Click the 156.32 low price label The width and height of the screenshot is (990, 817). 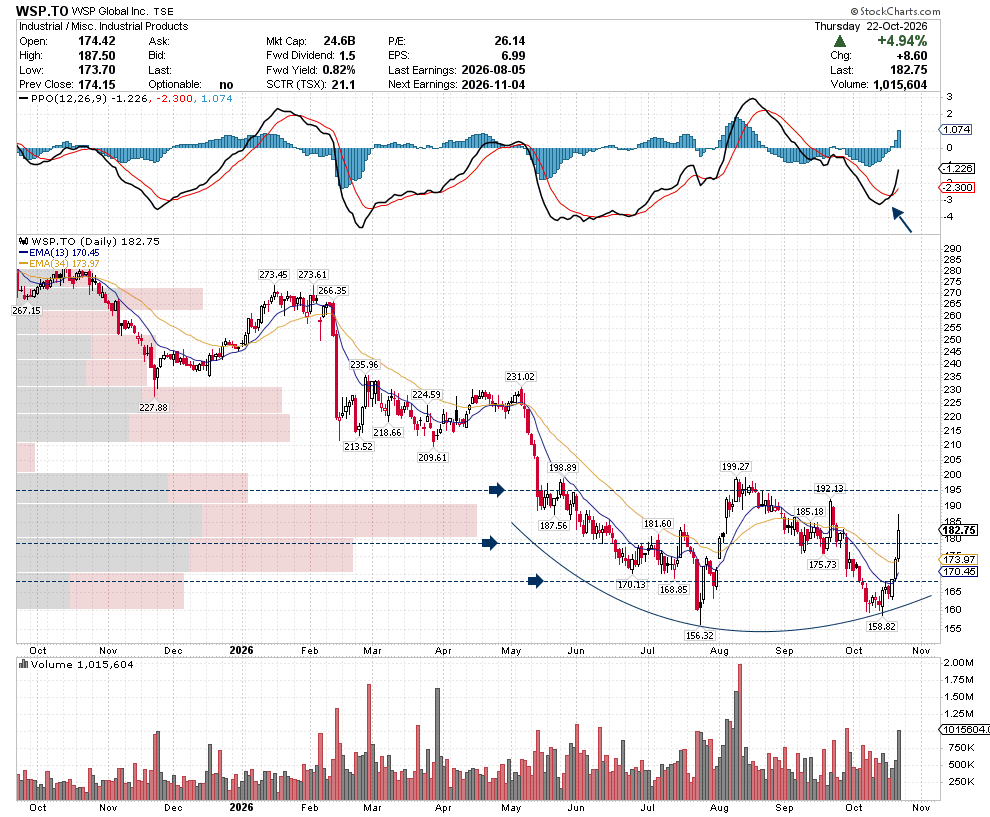(x=700, y=635)
